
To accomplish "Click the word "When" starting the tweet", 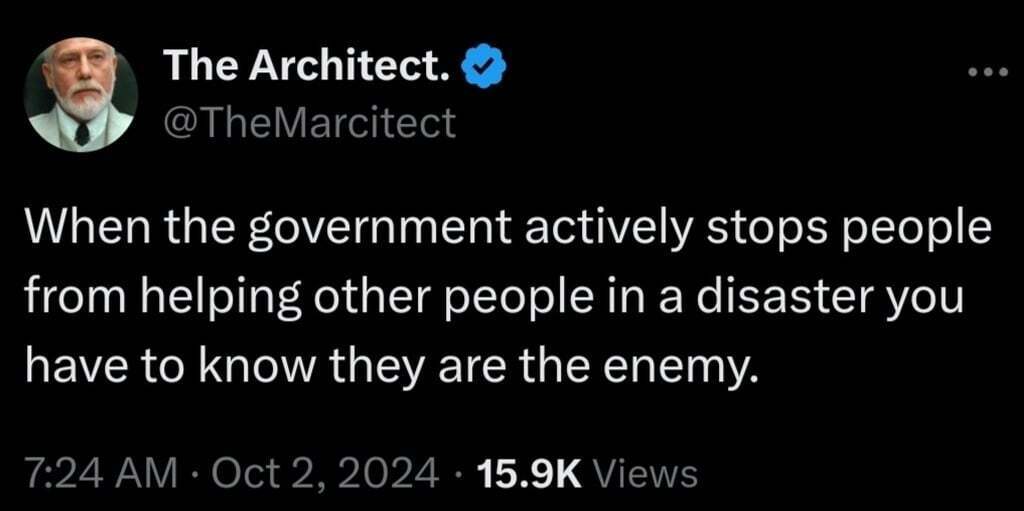I will point(87,233).
